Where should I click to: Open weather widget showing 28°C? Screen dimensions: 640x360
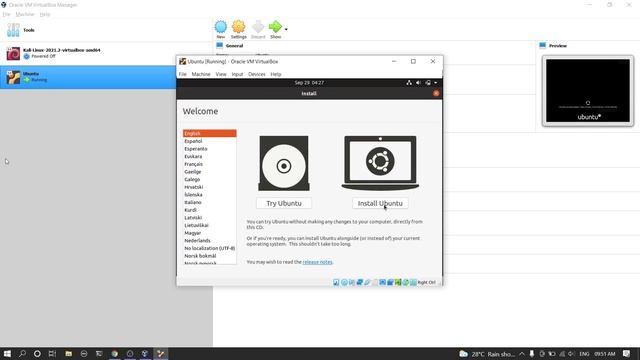click(487, 354)
